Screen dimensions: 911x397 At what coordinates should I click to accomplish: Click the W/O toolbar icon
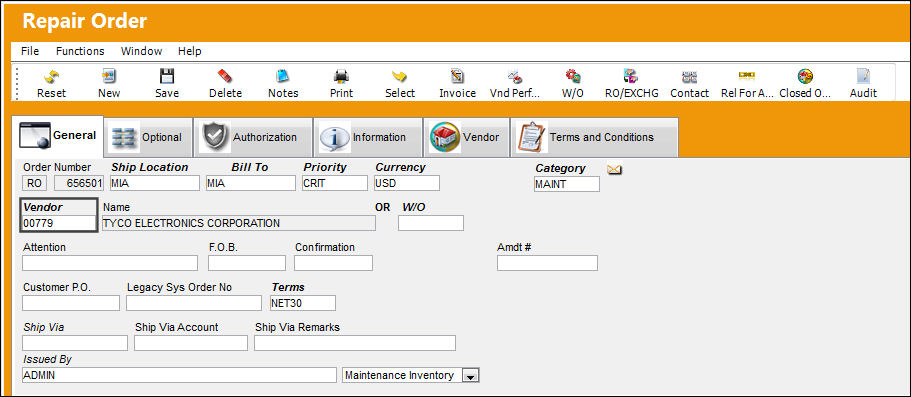[x=573, y=84]
